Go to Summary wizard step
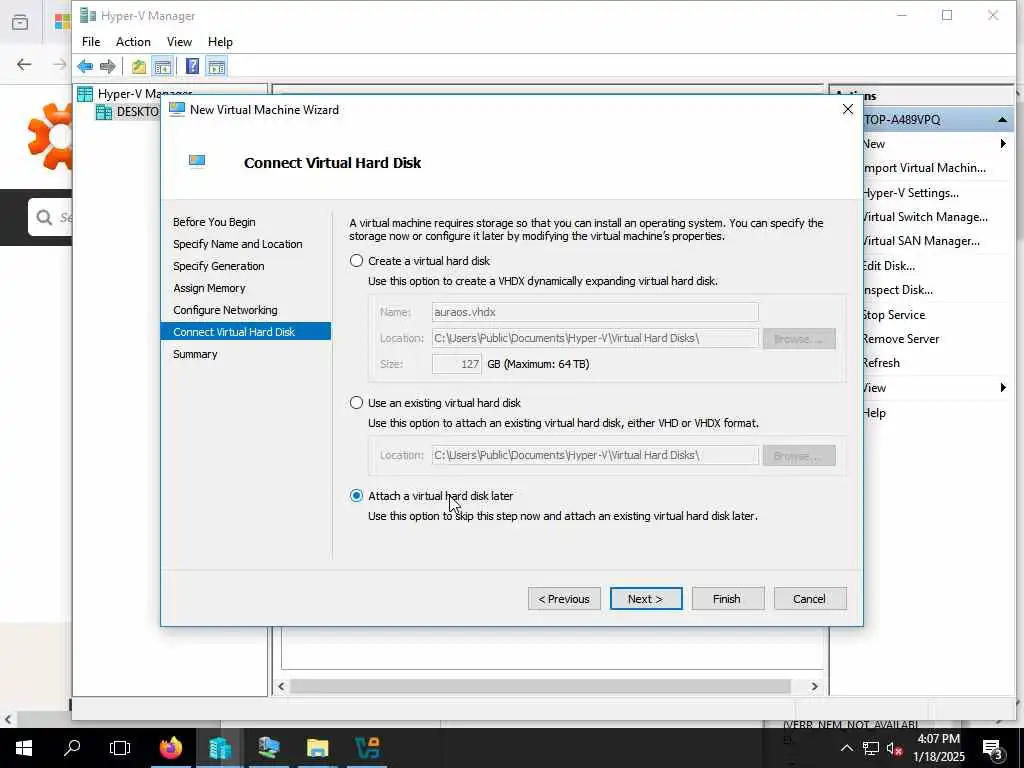This screenshot has height=768, width=1024. click(195, 354)
